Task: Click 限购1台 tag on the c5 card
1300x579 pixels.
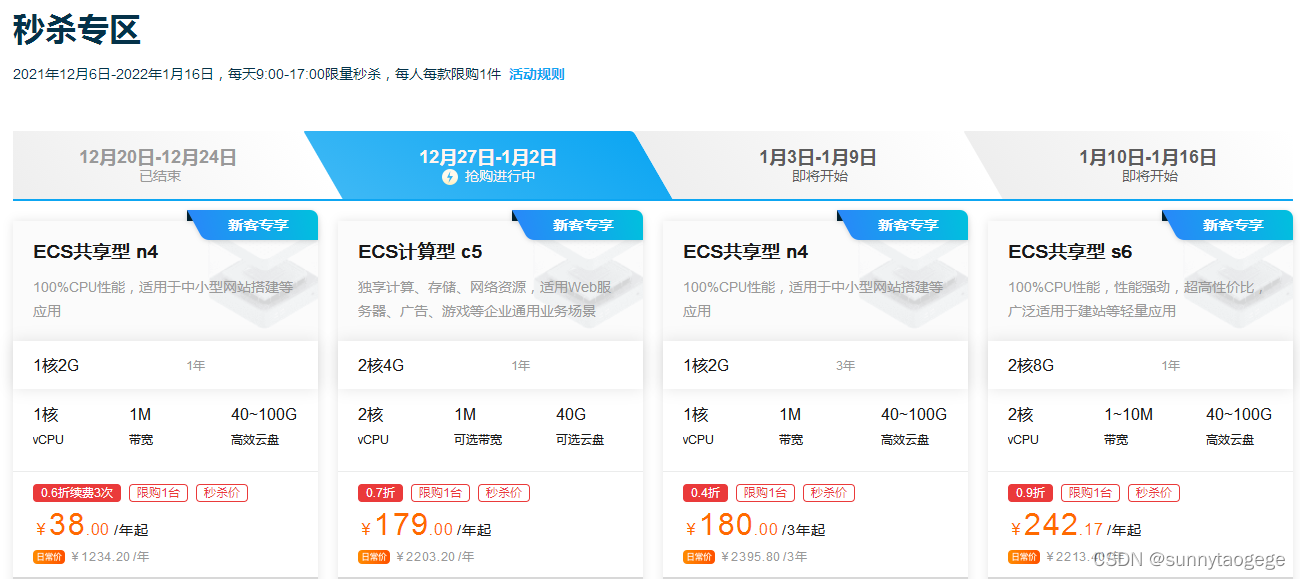Action: point(440,493)
